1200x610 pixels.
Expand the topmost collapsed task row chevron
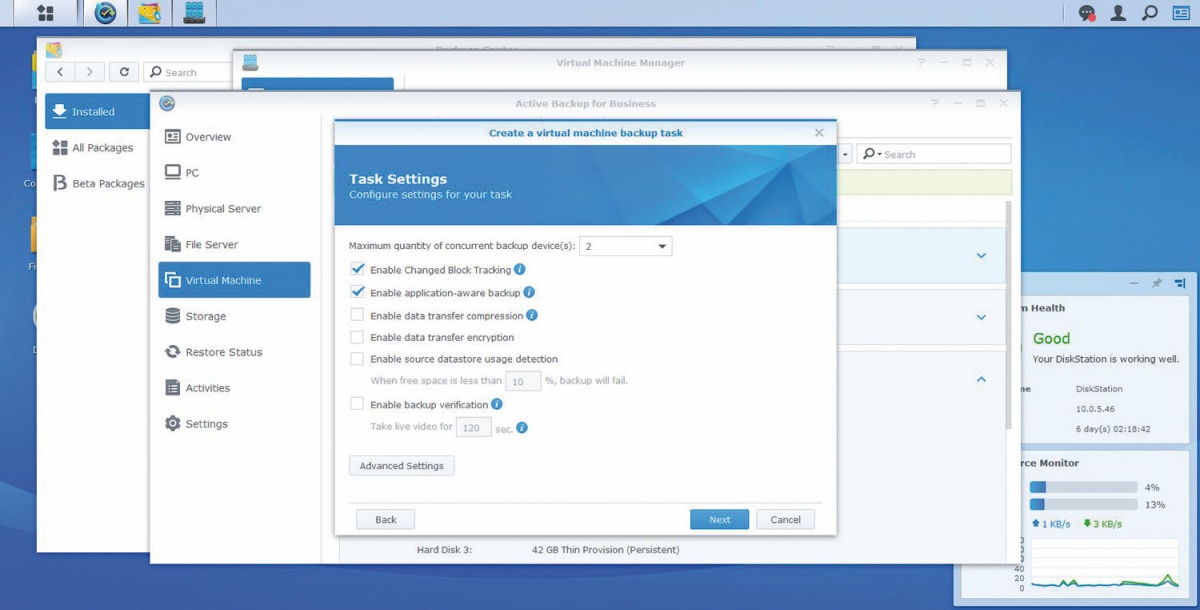pyautogui.click(x=981, y=256)
